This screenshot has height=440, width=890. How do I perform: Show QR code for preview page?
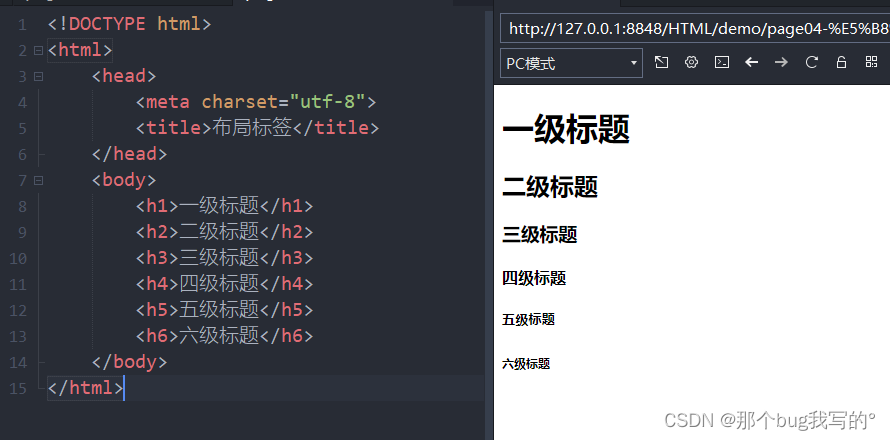click(872, 62)
